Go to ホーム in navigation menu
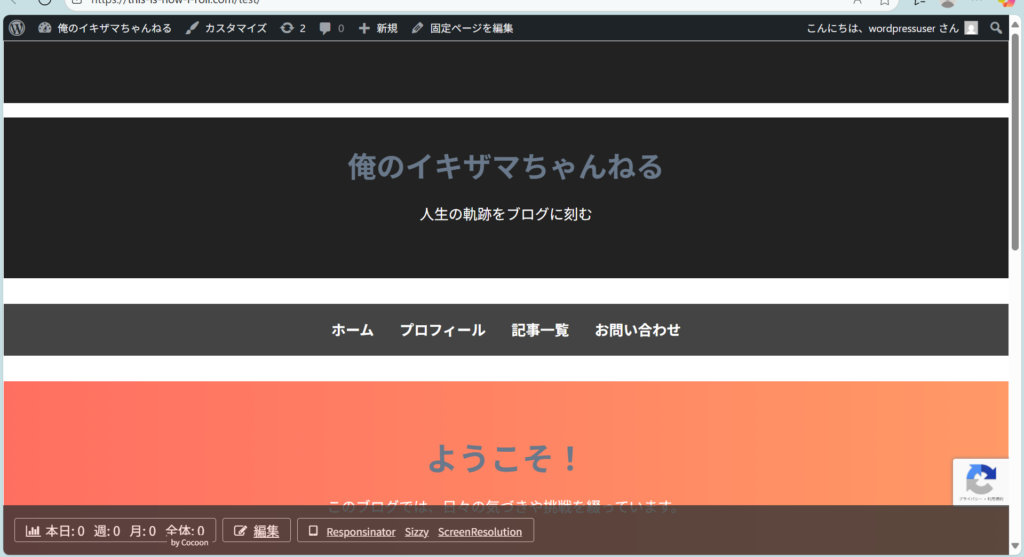Viewport: 1024px width, 557px height. 352,330
